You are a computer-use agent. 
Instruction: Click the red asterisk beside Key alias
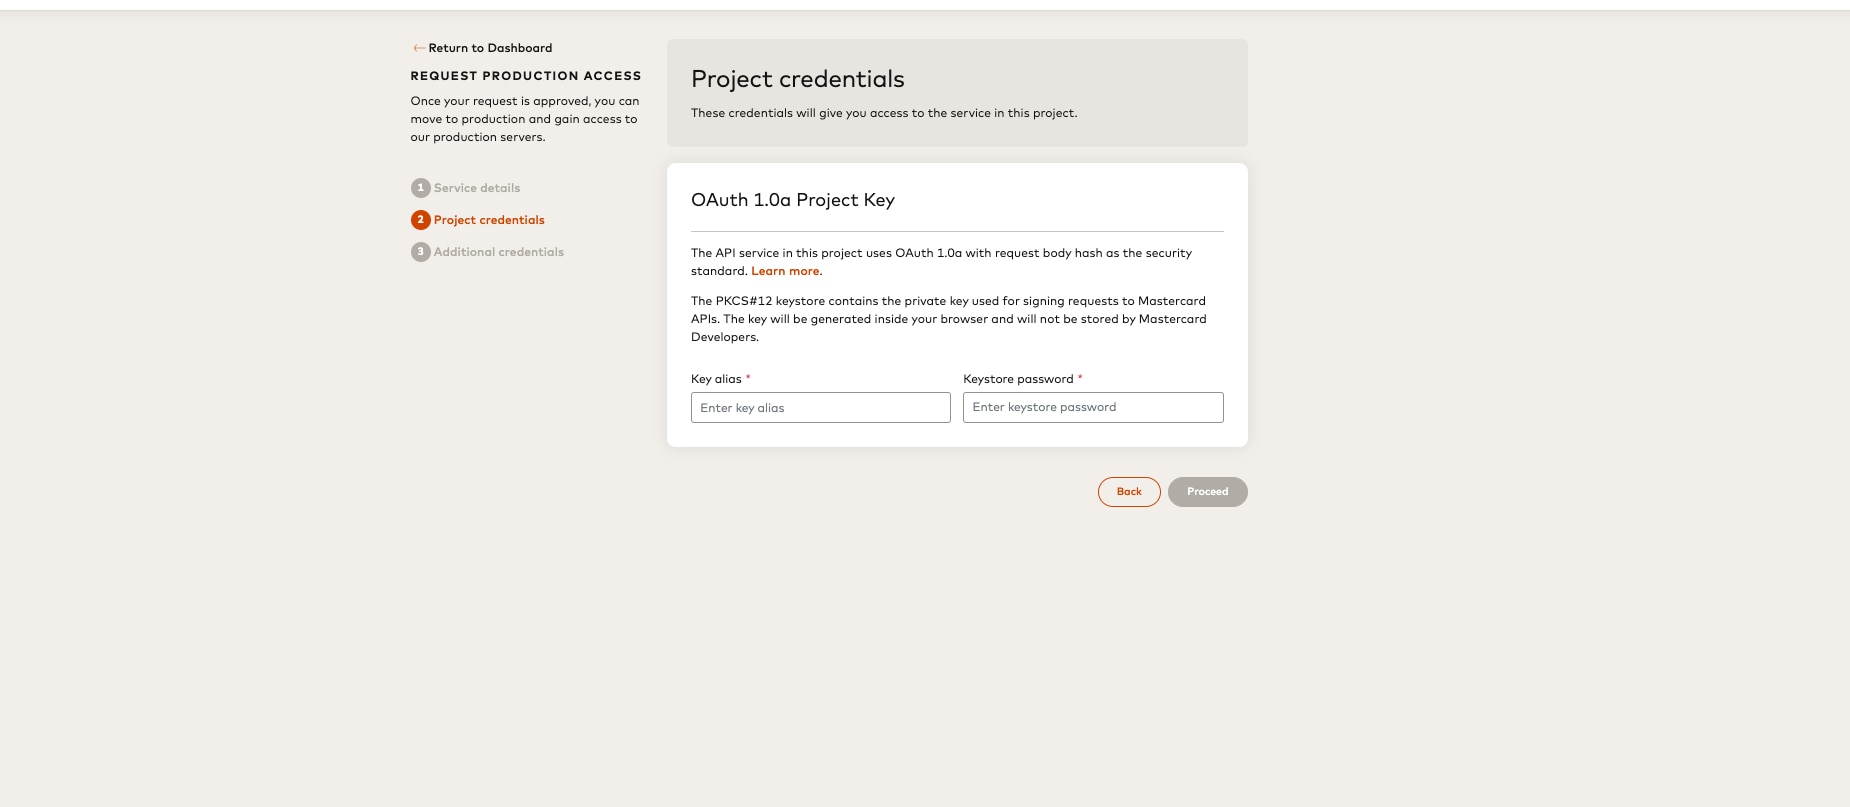pos(748,377)
